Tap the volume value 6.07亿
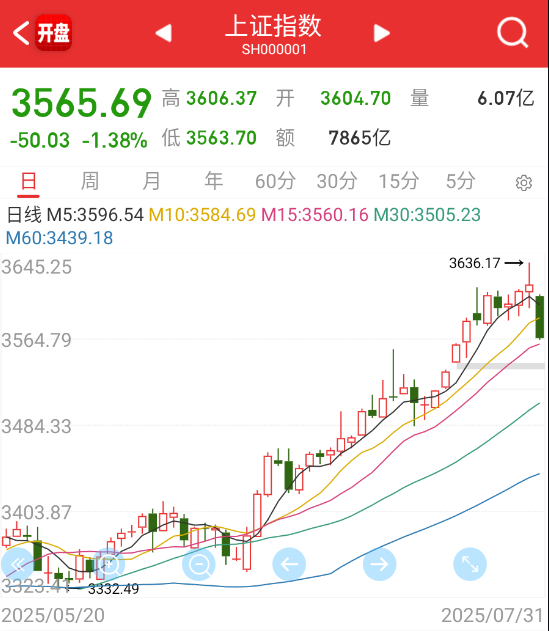Screen dimensions: 549x631 coord(506,99)
